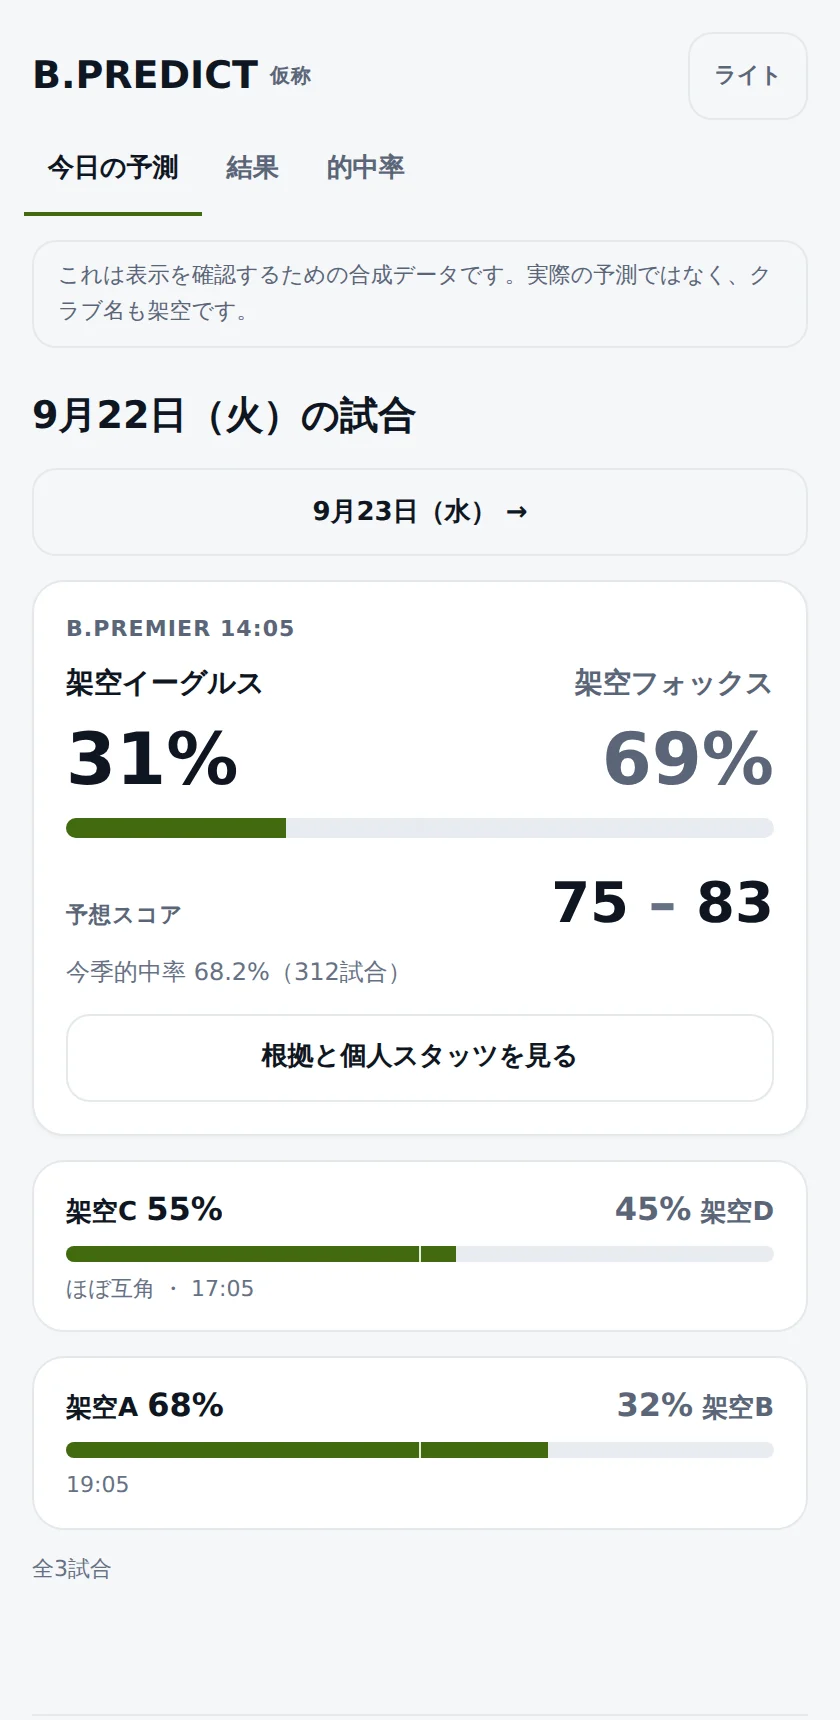
Task: Click the 架空C 55% probability bar
Action: pyautogui.click(x=420, y=1254)
